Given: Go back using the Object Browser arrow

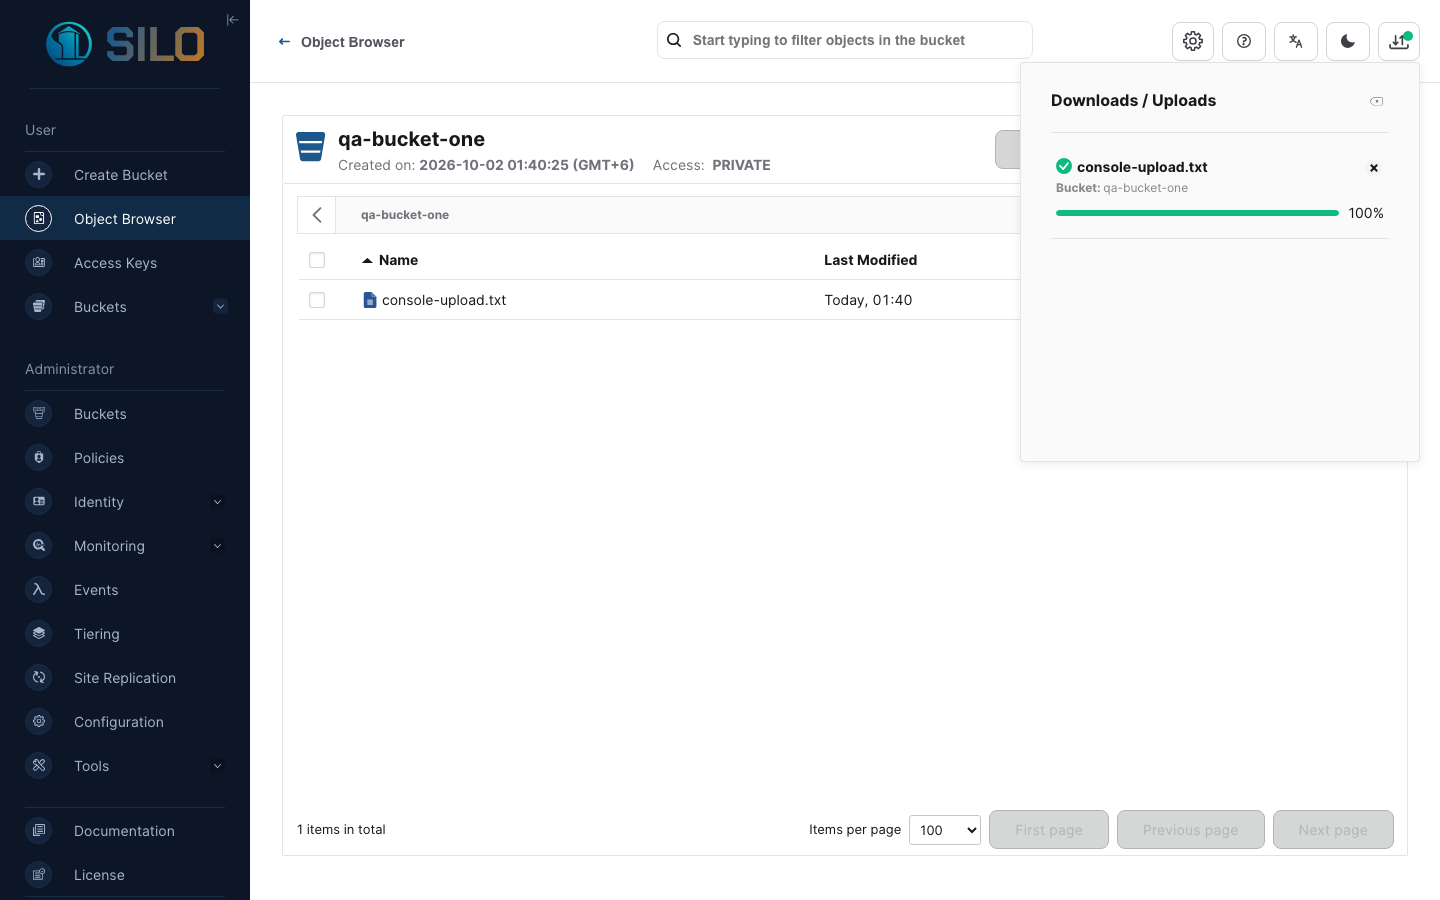Looking at the screenshot, I should click(284, 42).
